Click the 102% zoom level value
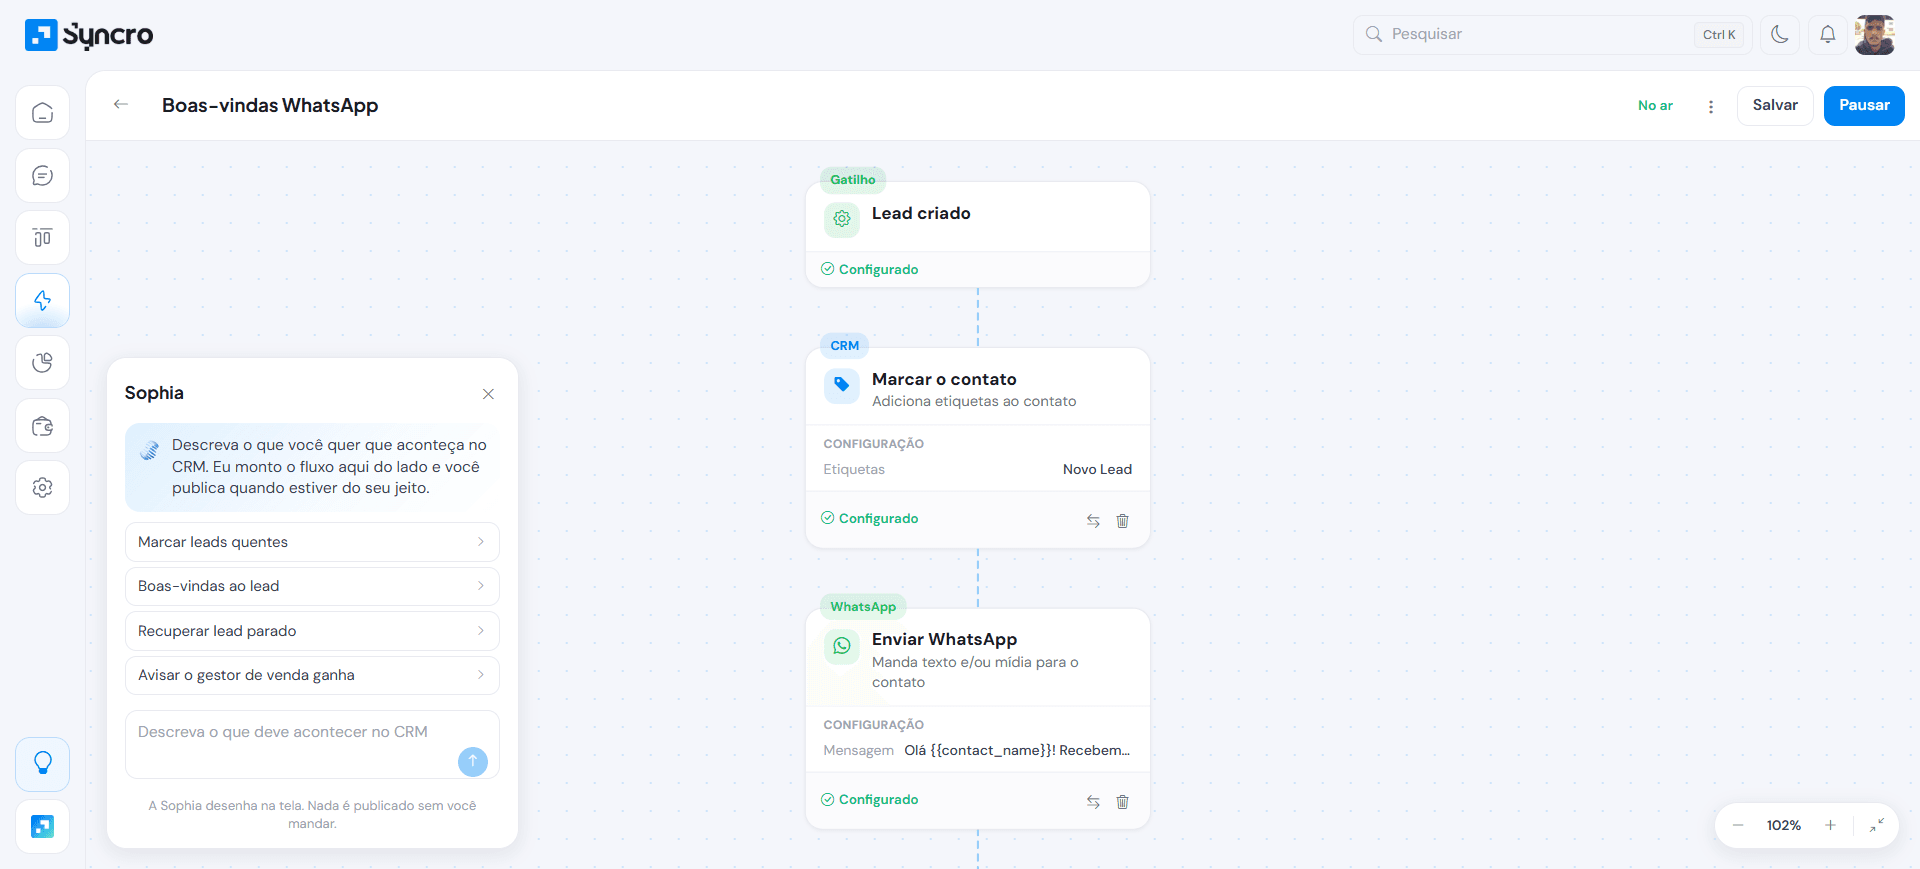The image size is (1920, 869). tap(1784, 826)
